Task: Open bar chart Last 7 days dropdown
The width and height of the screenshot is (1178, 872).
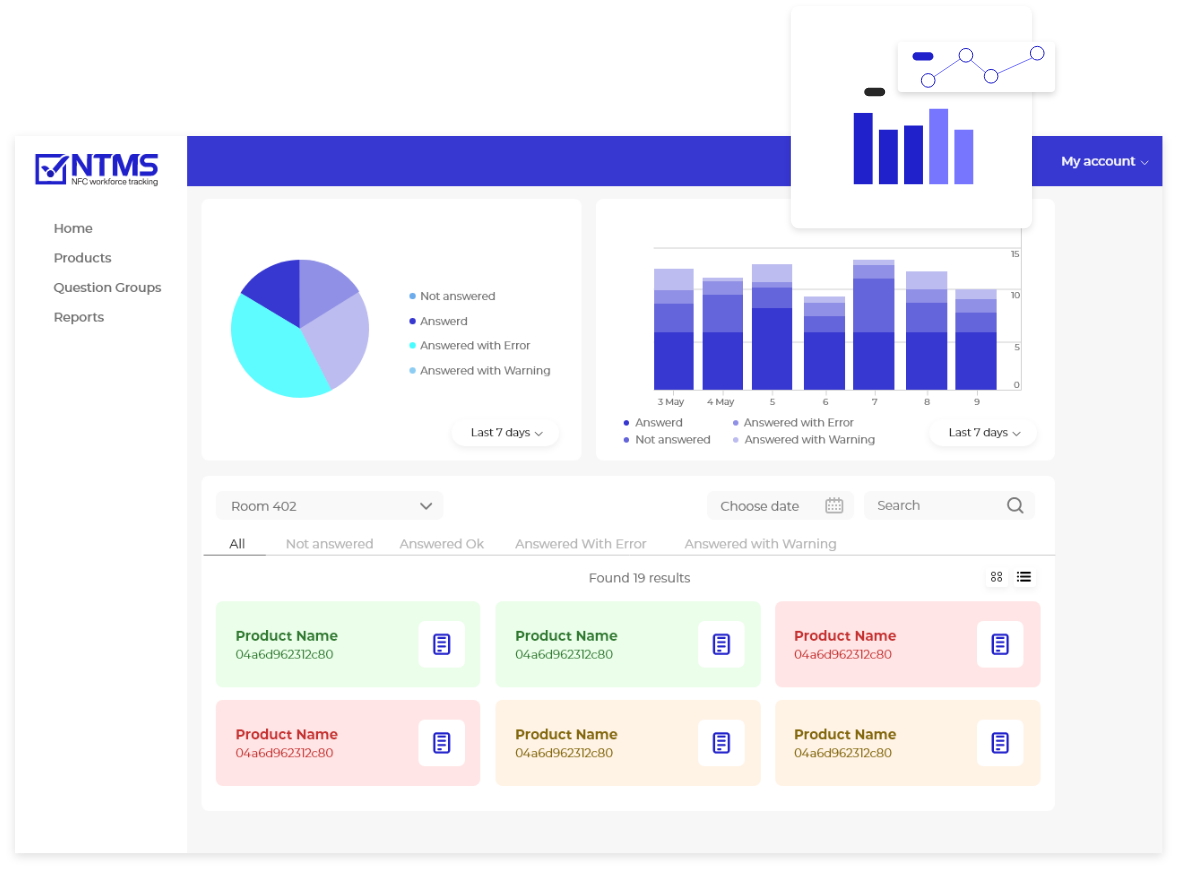Action: (x=983, y=433)
